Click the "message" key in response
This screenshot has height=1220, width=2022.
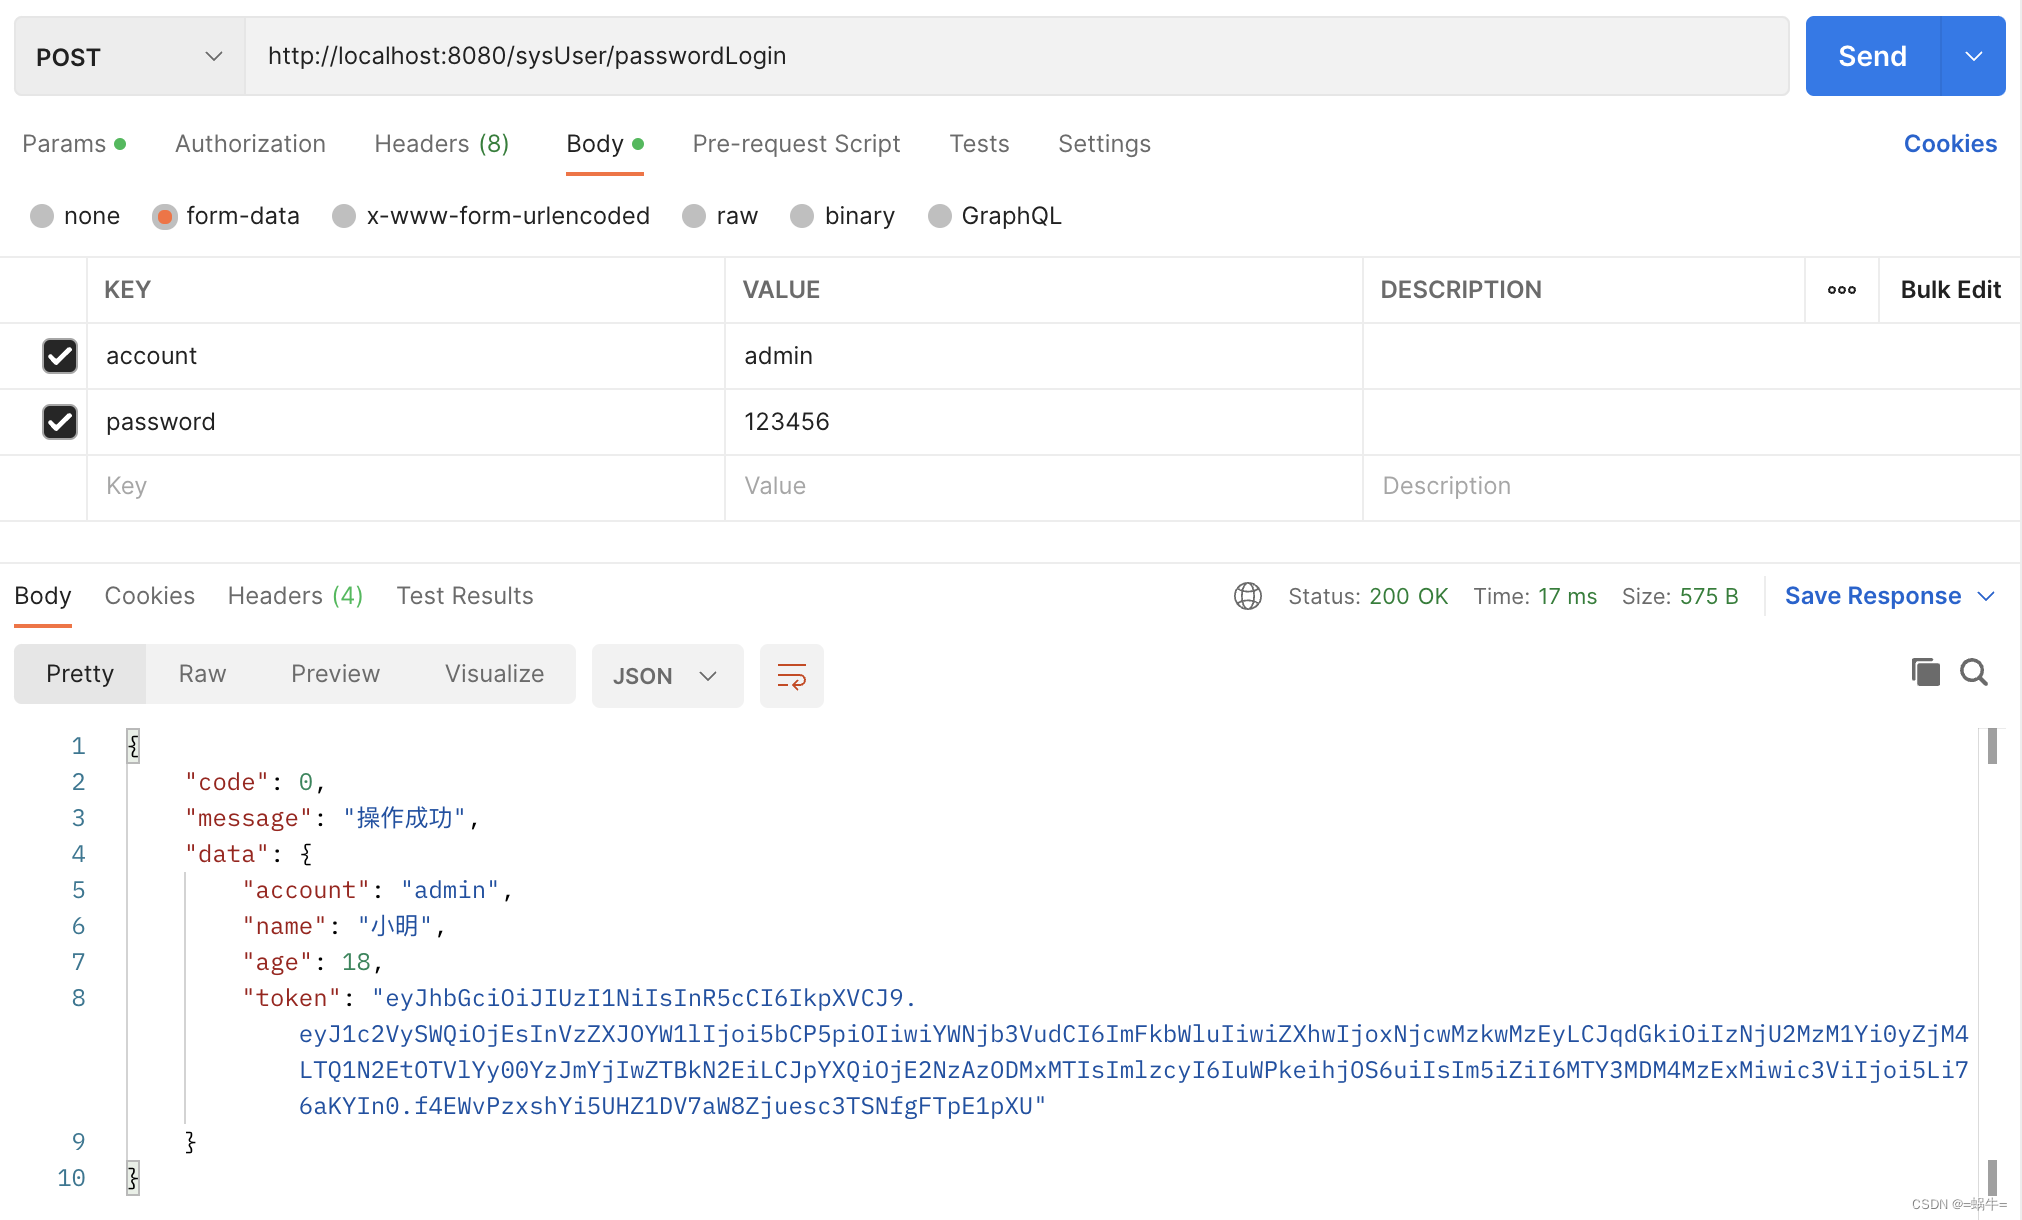248,818
